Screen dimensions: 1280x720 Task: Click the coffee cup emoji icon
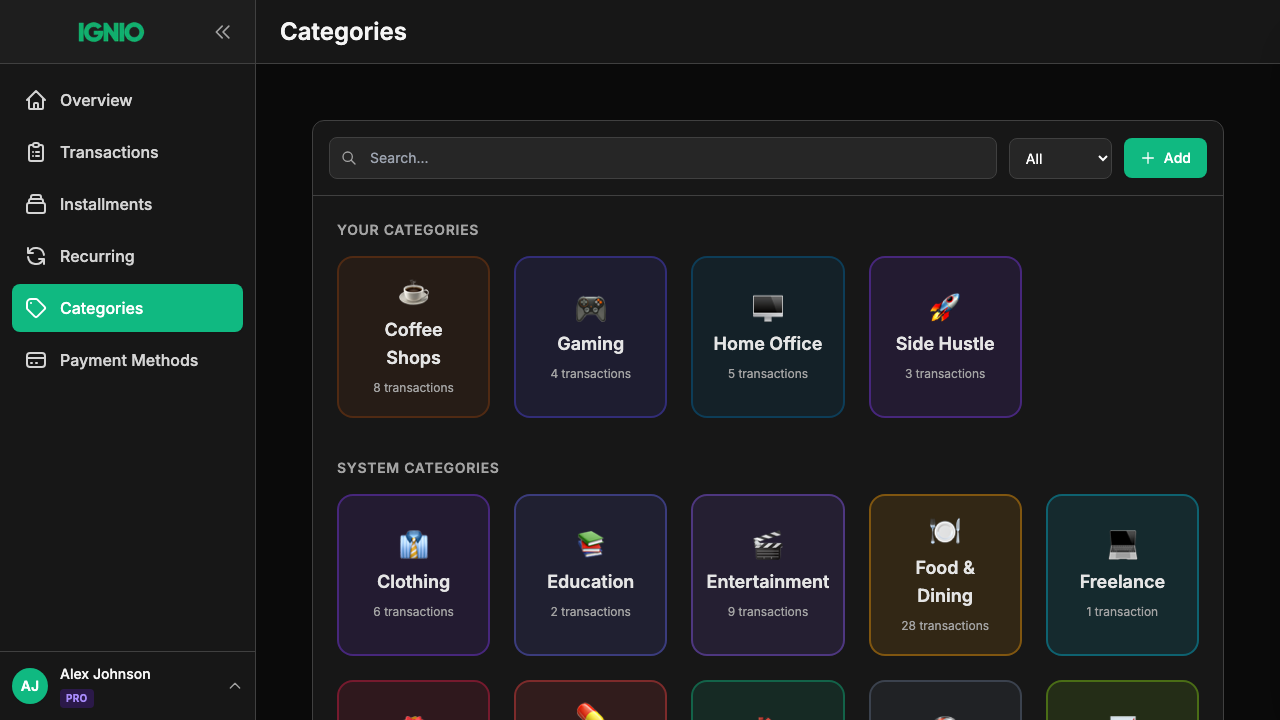413,293
